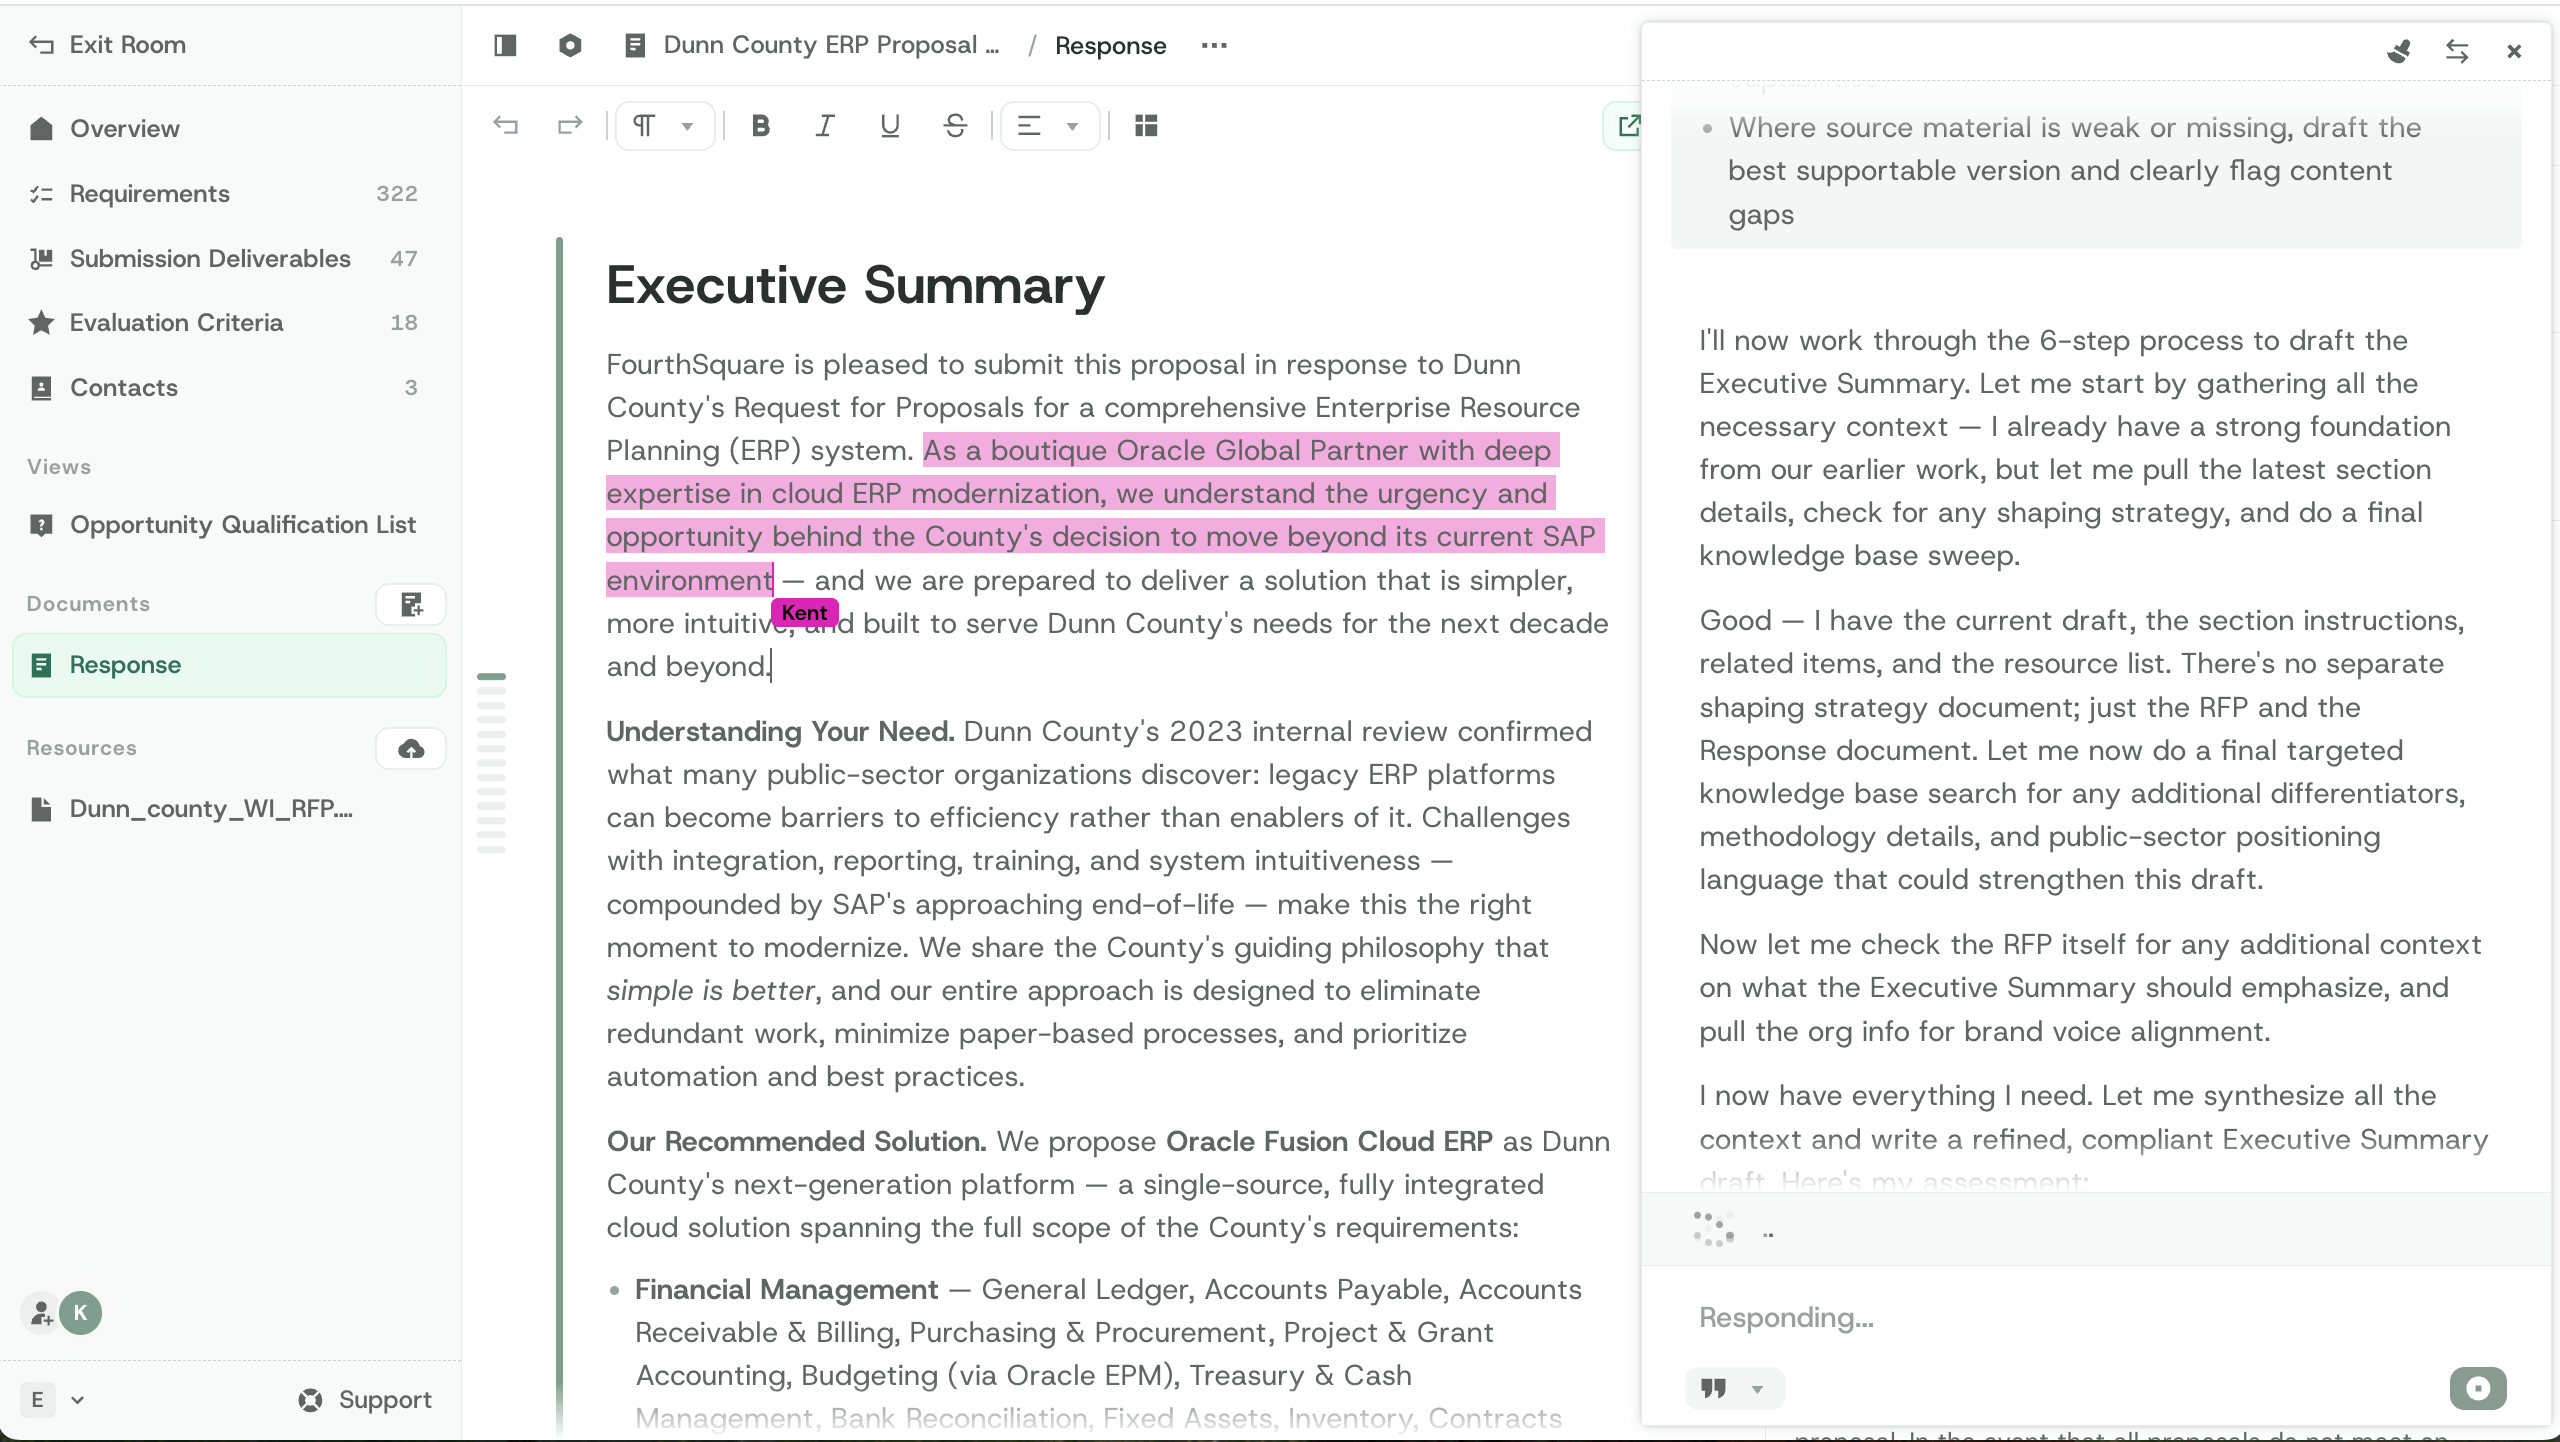Open Dunn County ERP Proposal breadcrumb
Image resolution: width=2560 pixels, height=1442 pixels.
pyautogui.click(x=812, y=45)
